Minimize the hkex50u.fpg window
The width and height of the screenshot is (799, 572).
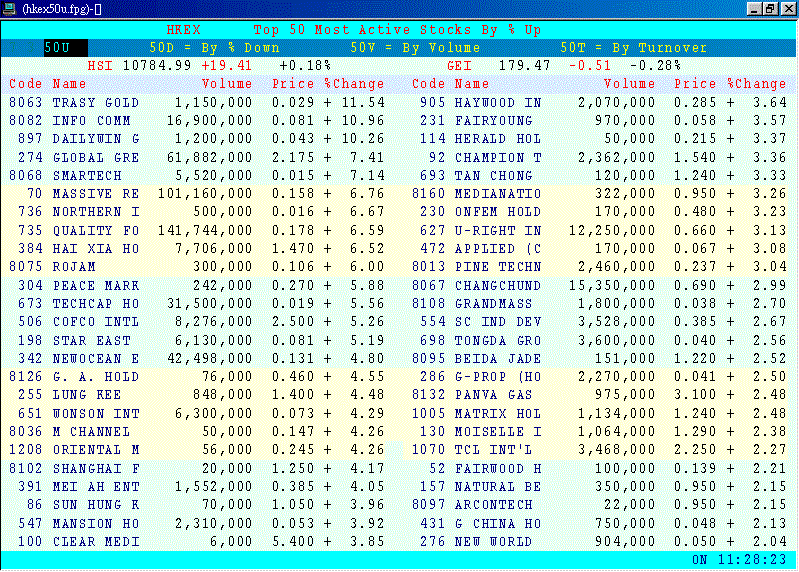755,9
